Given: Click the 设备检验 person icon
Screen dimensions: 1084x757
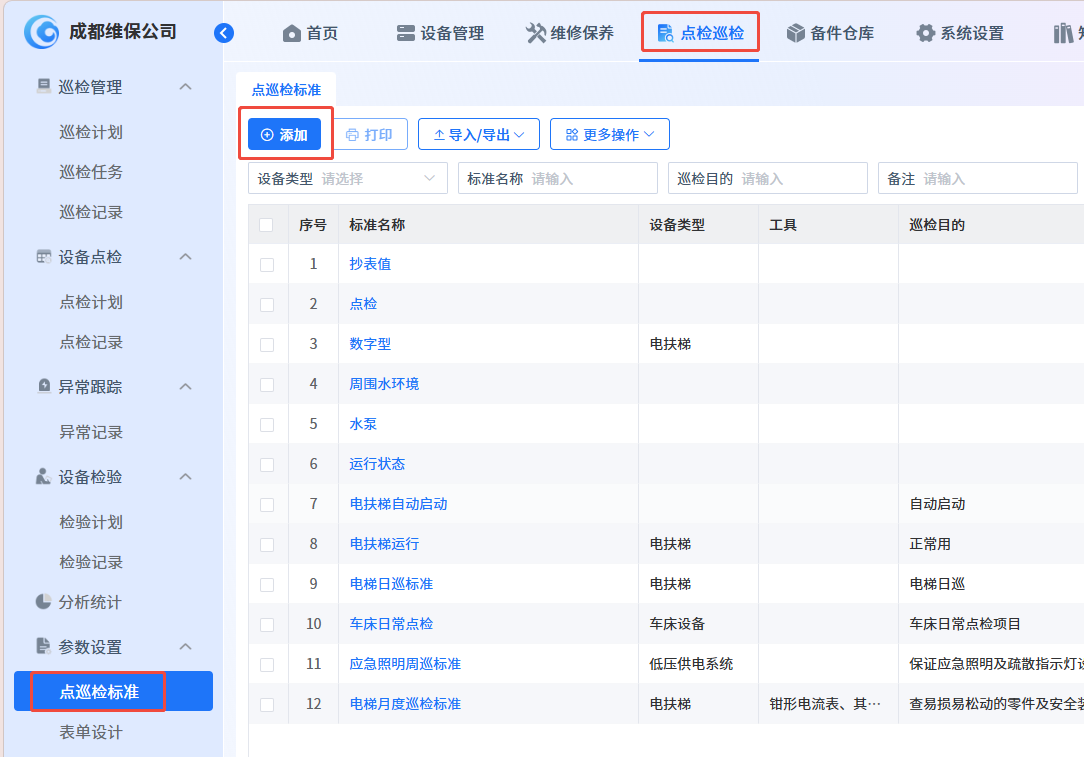Looking at the screenshot, I should pos(44,476).
